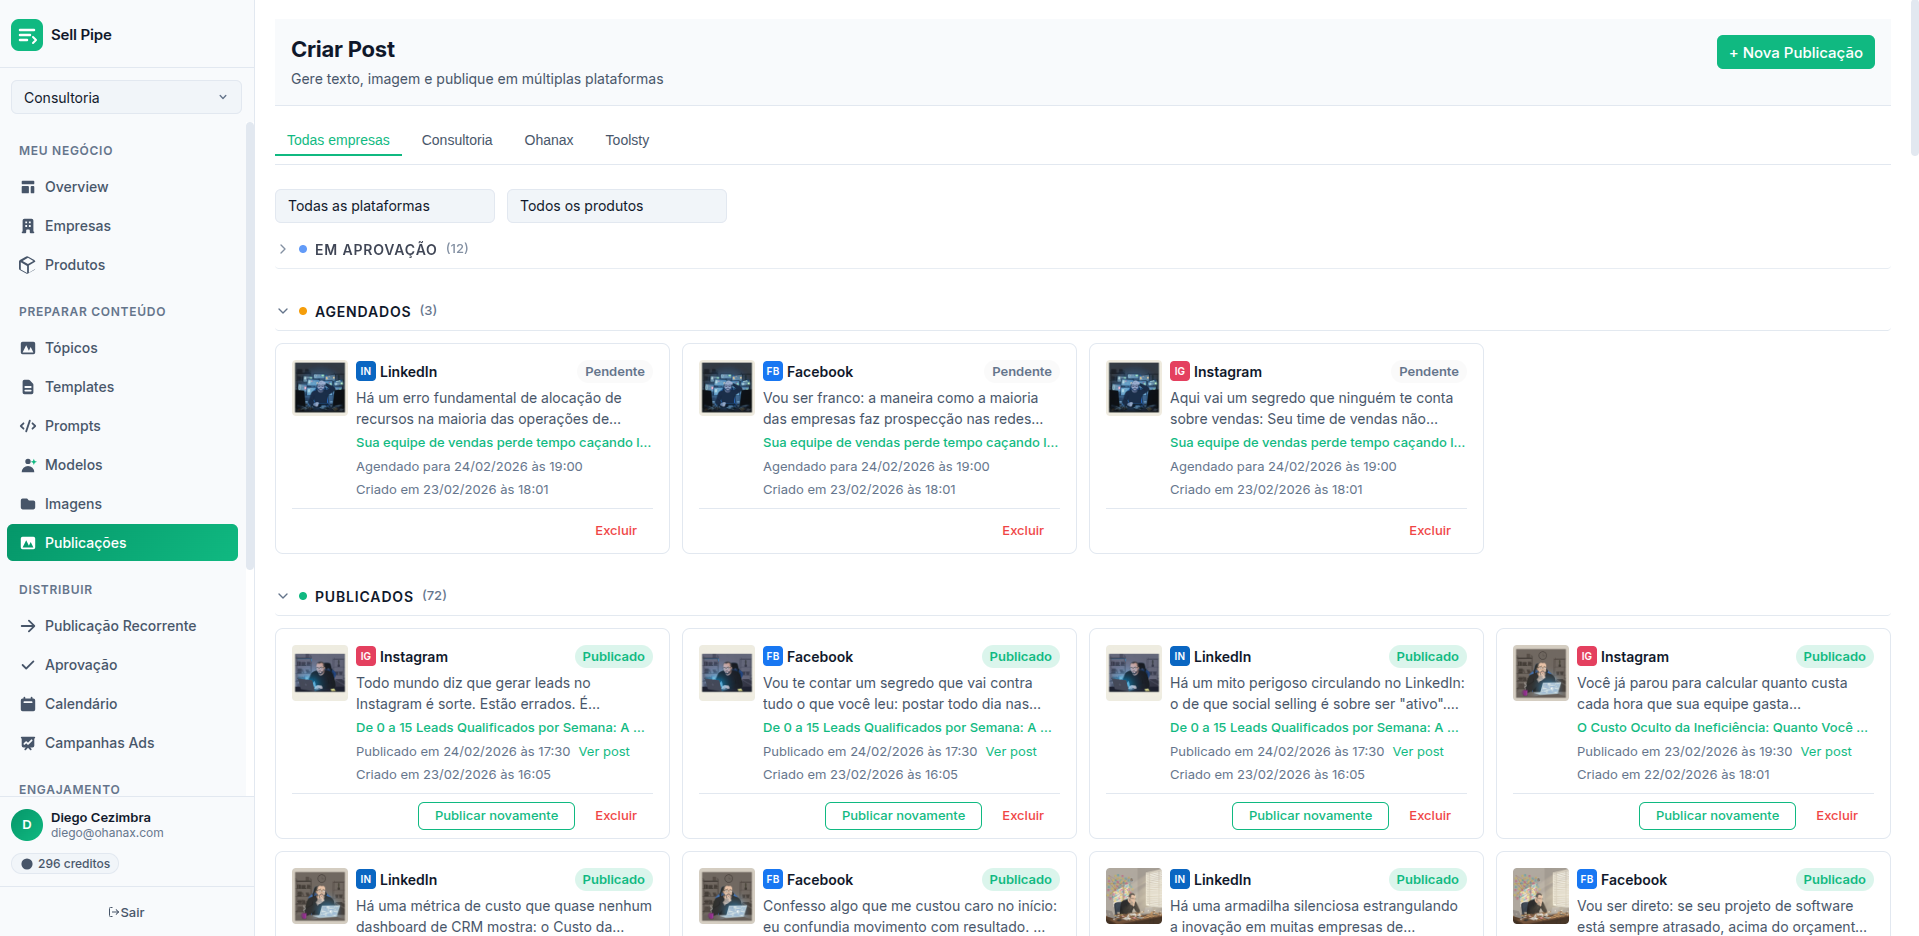Delete the scheduled Facebook post via Excluir
Image resolution: width=1919 pixels, height=936 pixels.
tap(1022, 531)
